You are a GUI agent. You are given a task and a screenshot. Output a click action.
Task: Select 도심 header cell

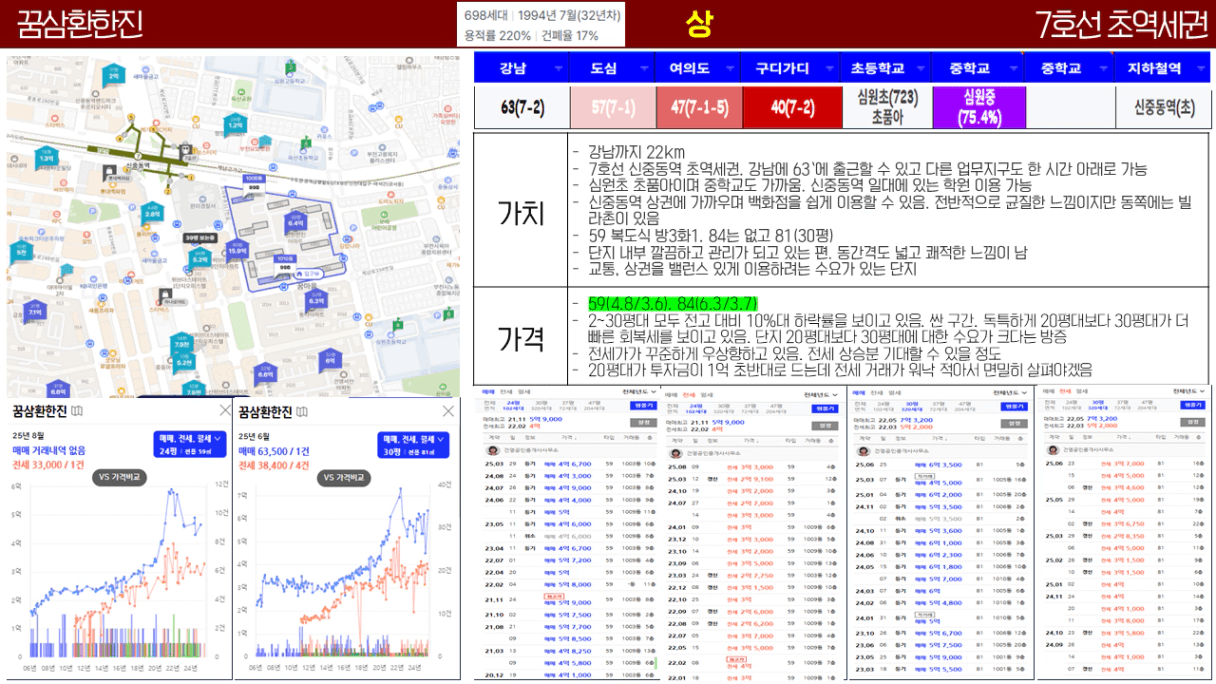611,68
